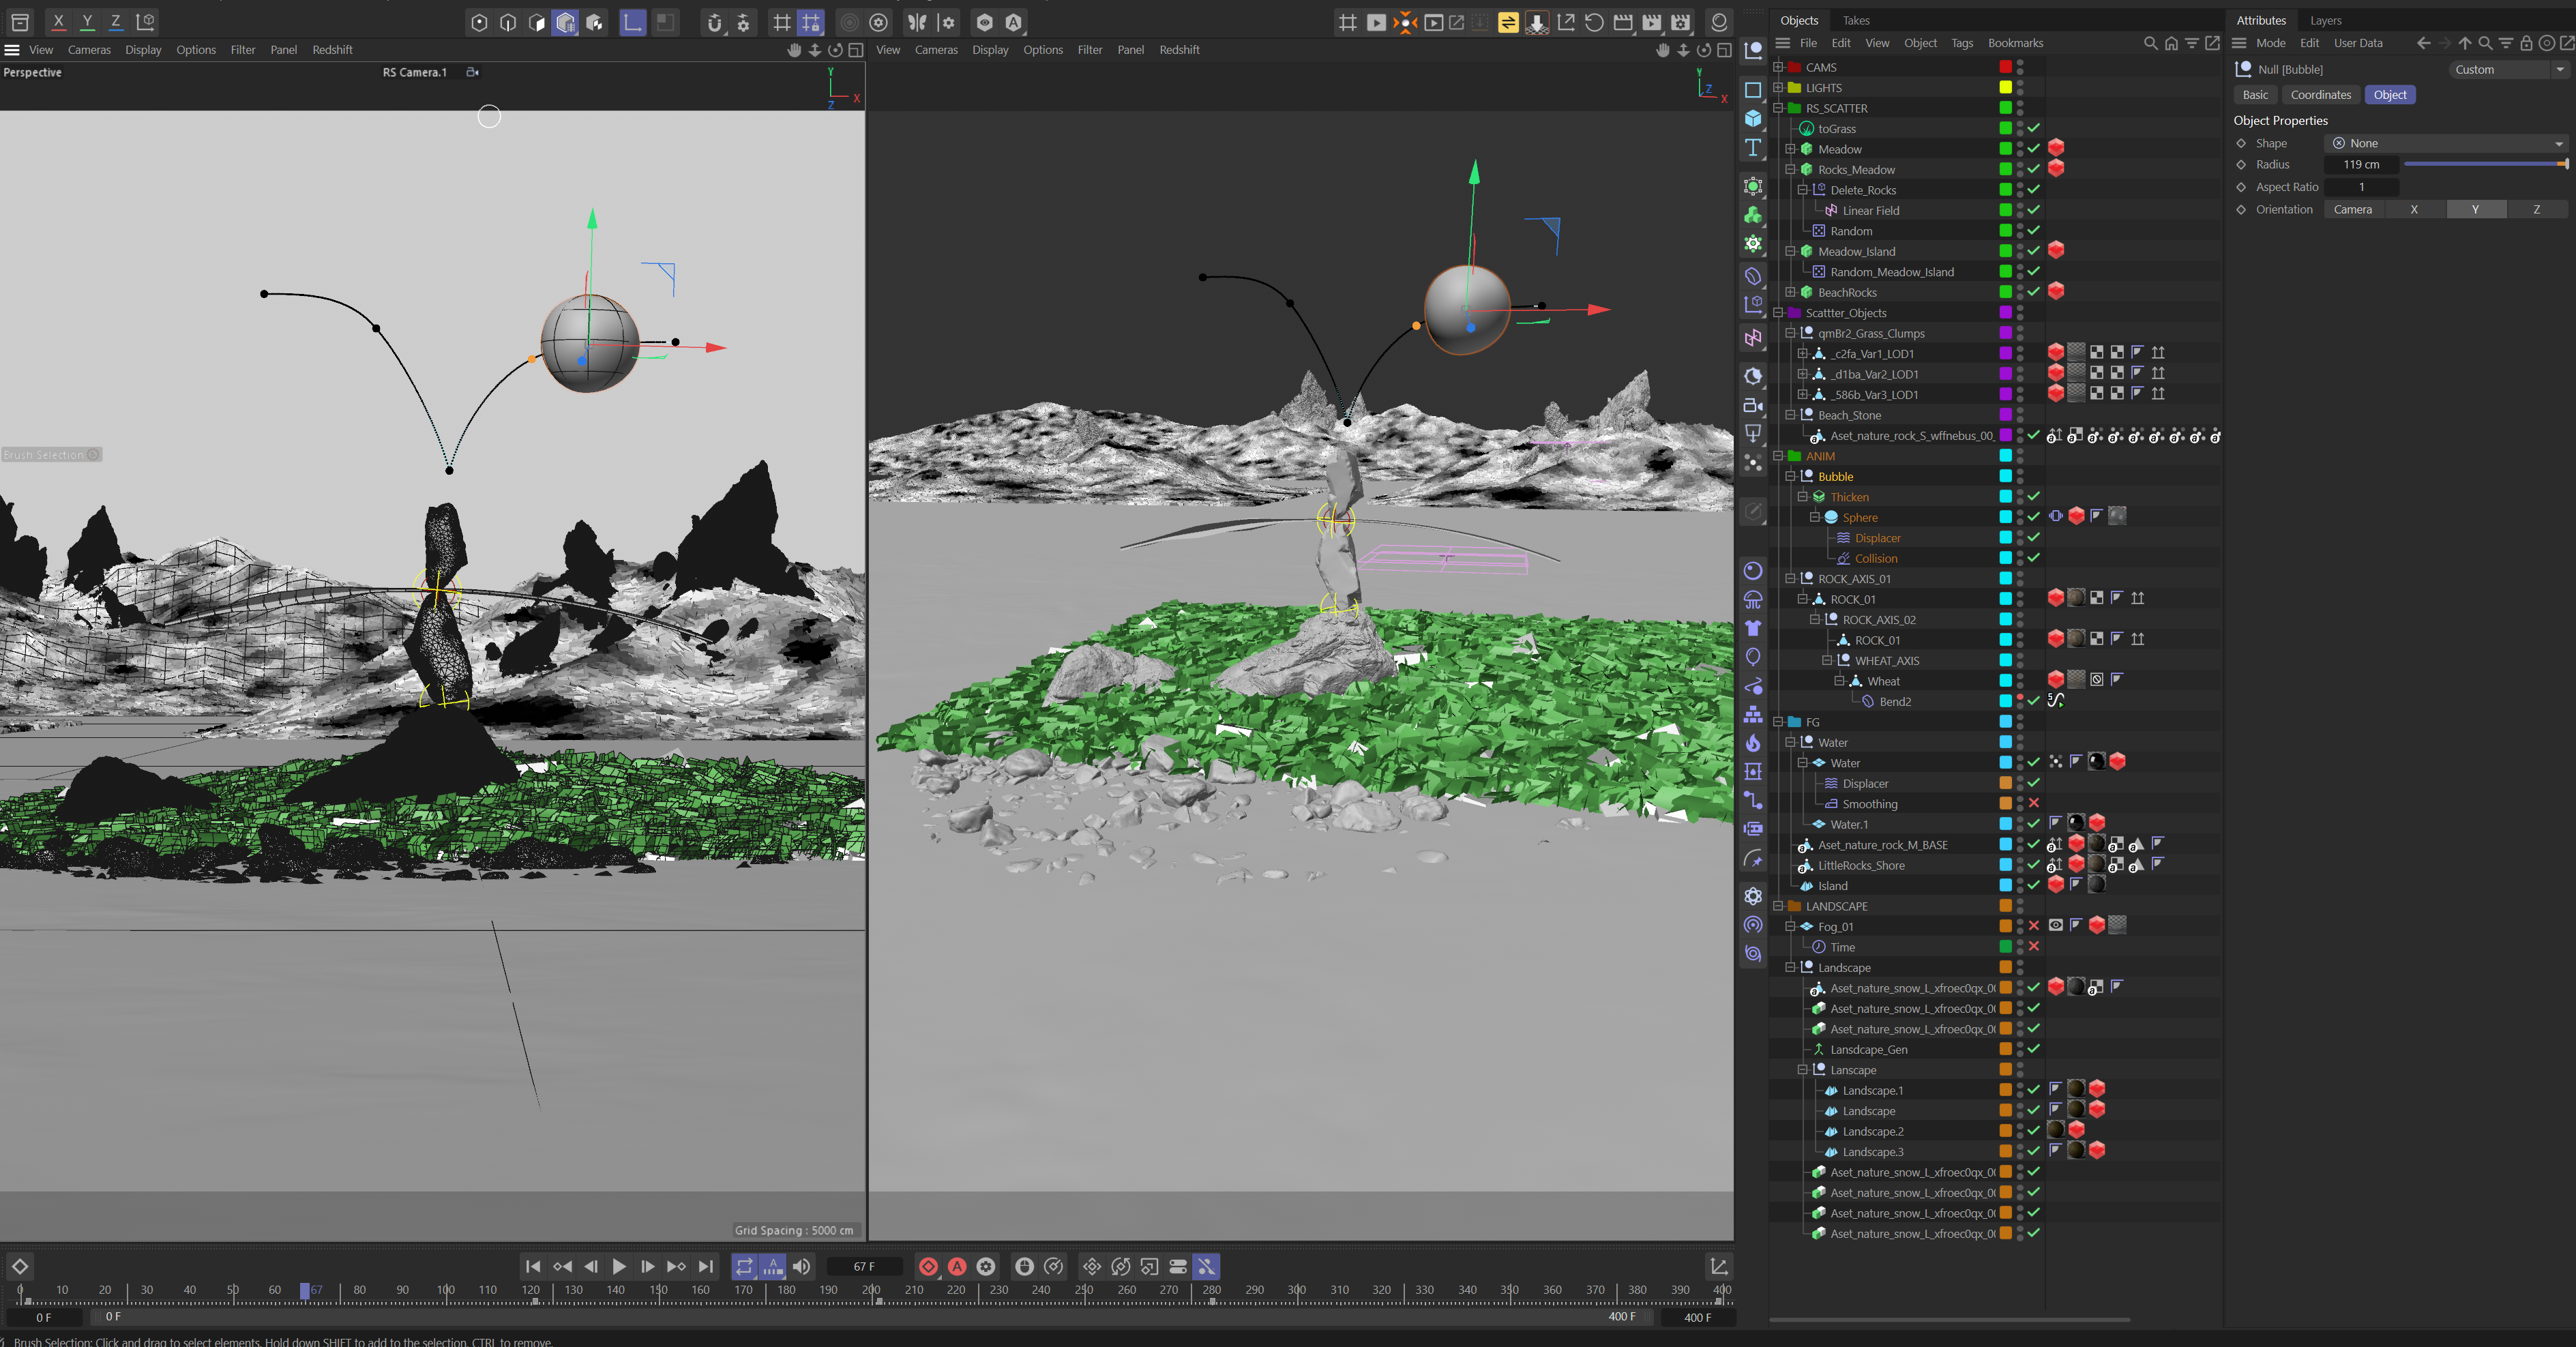The image size is (2576, 1347).
Task: Open the Coordinates tab button
Action: (x=2320, y=95)
